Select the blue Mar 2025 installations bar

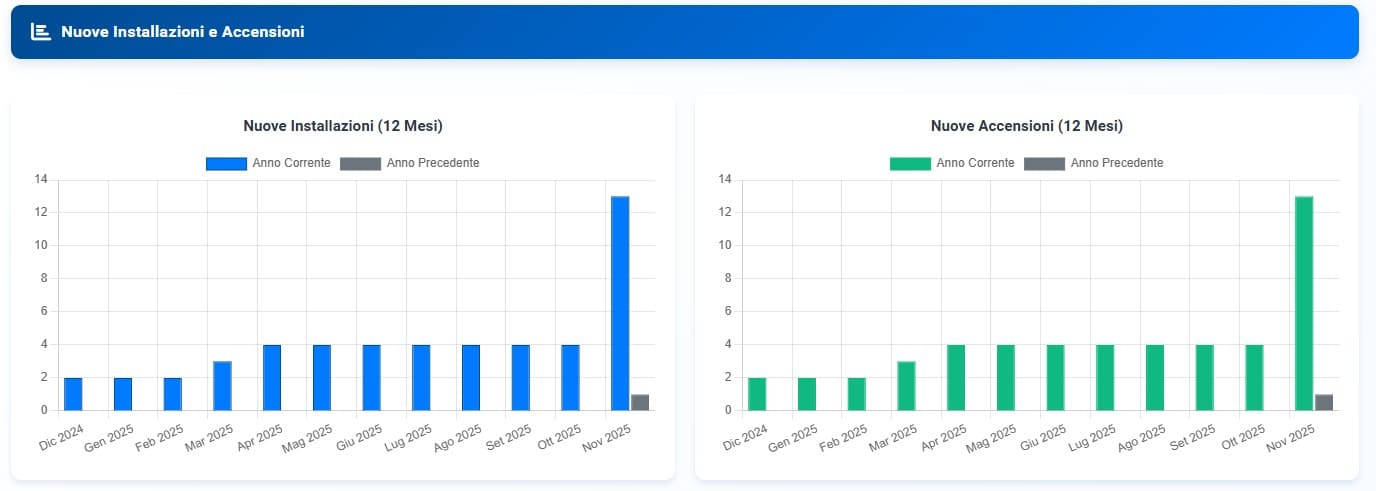(222, 386)
